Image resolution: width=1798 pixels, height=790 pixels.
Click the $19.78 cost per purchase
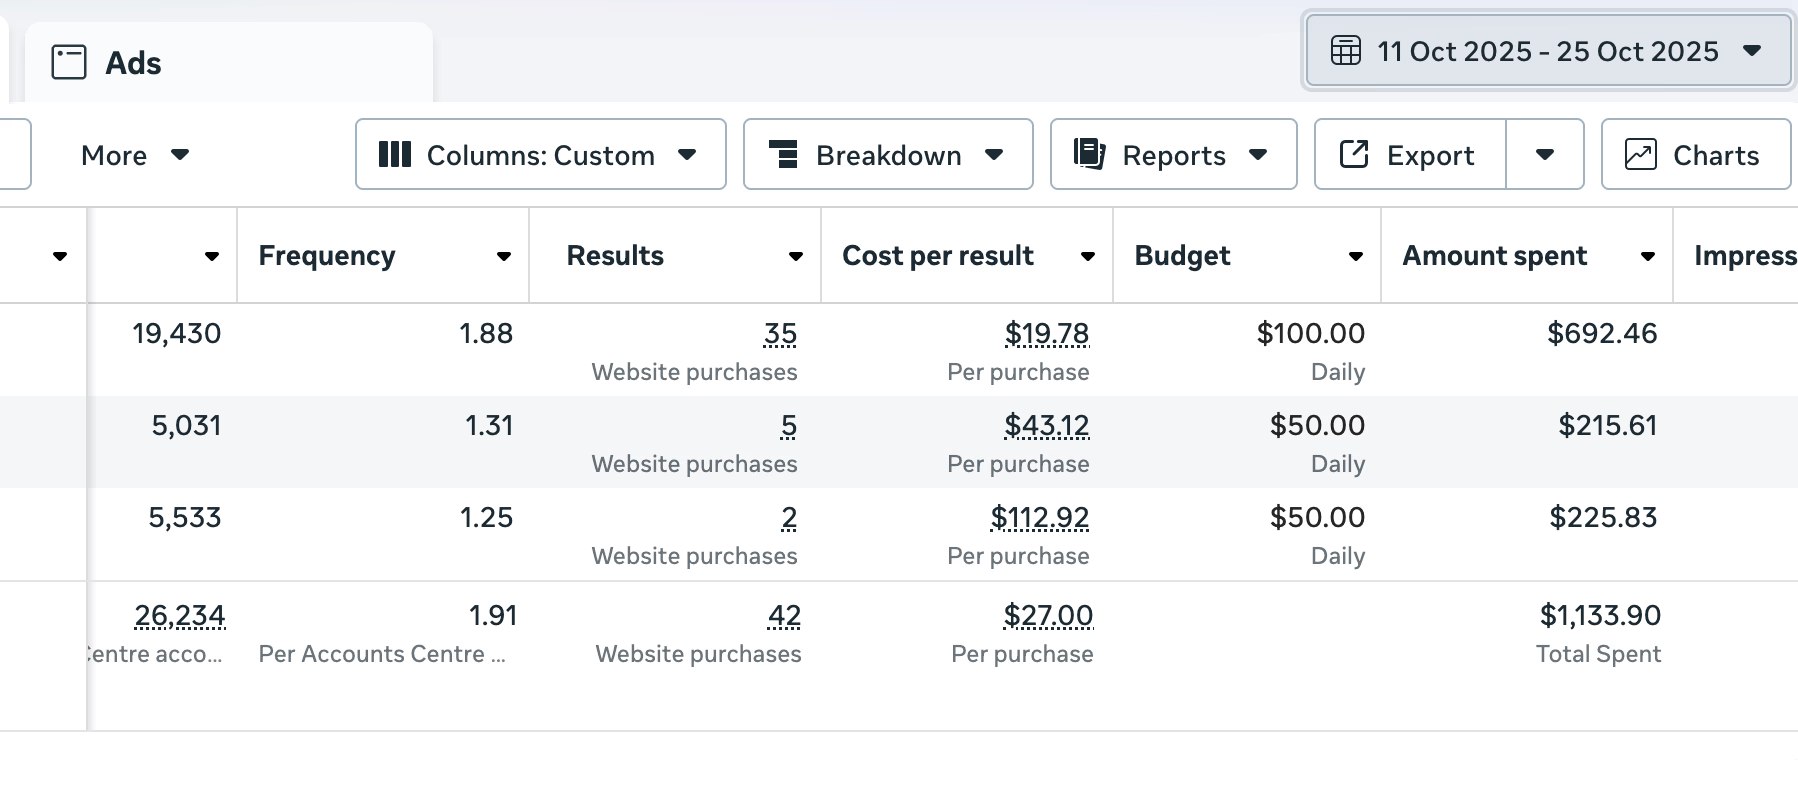[x=1047, y=333]
